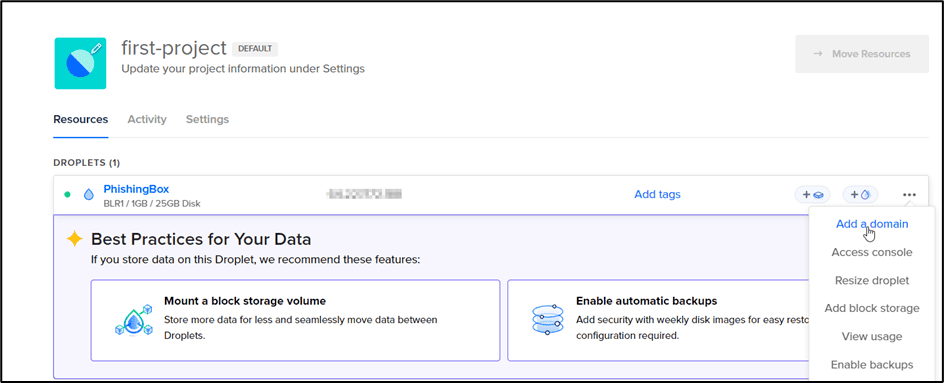Choose View usage from the menu
Viewport: 944px width, 383px height.
click(872, 337)
